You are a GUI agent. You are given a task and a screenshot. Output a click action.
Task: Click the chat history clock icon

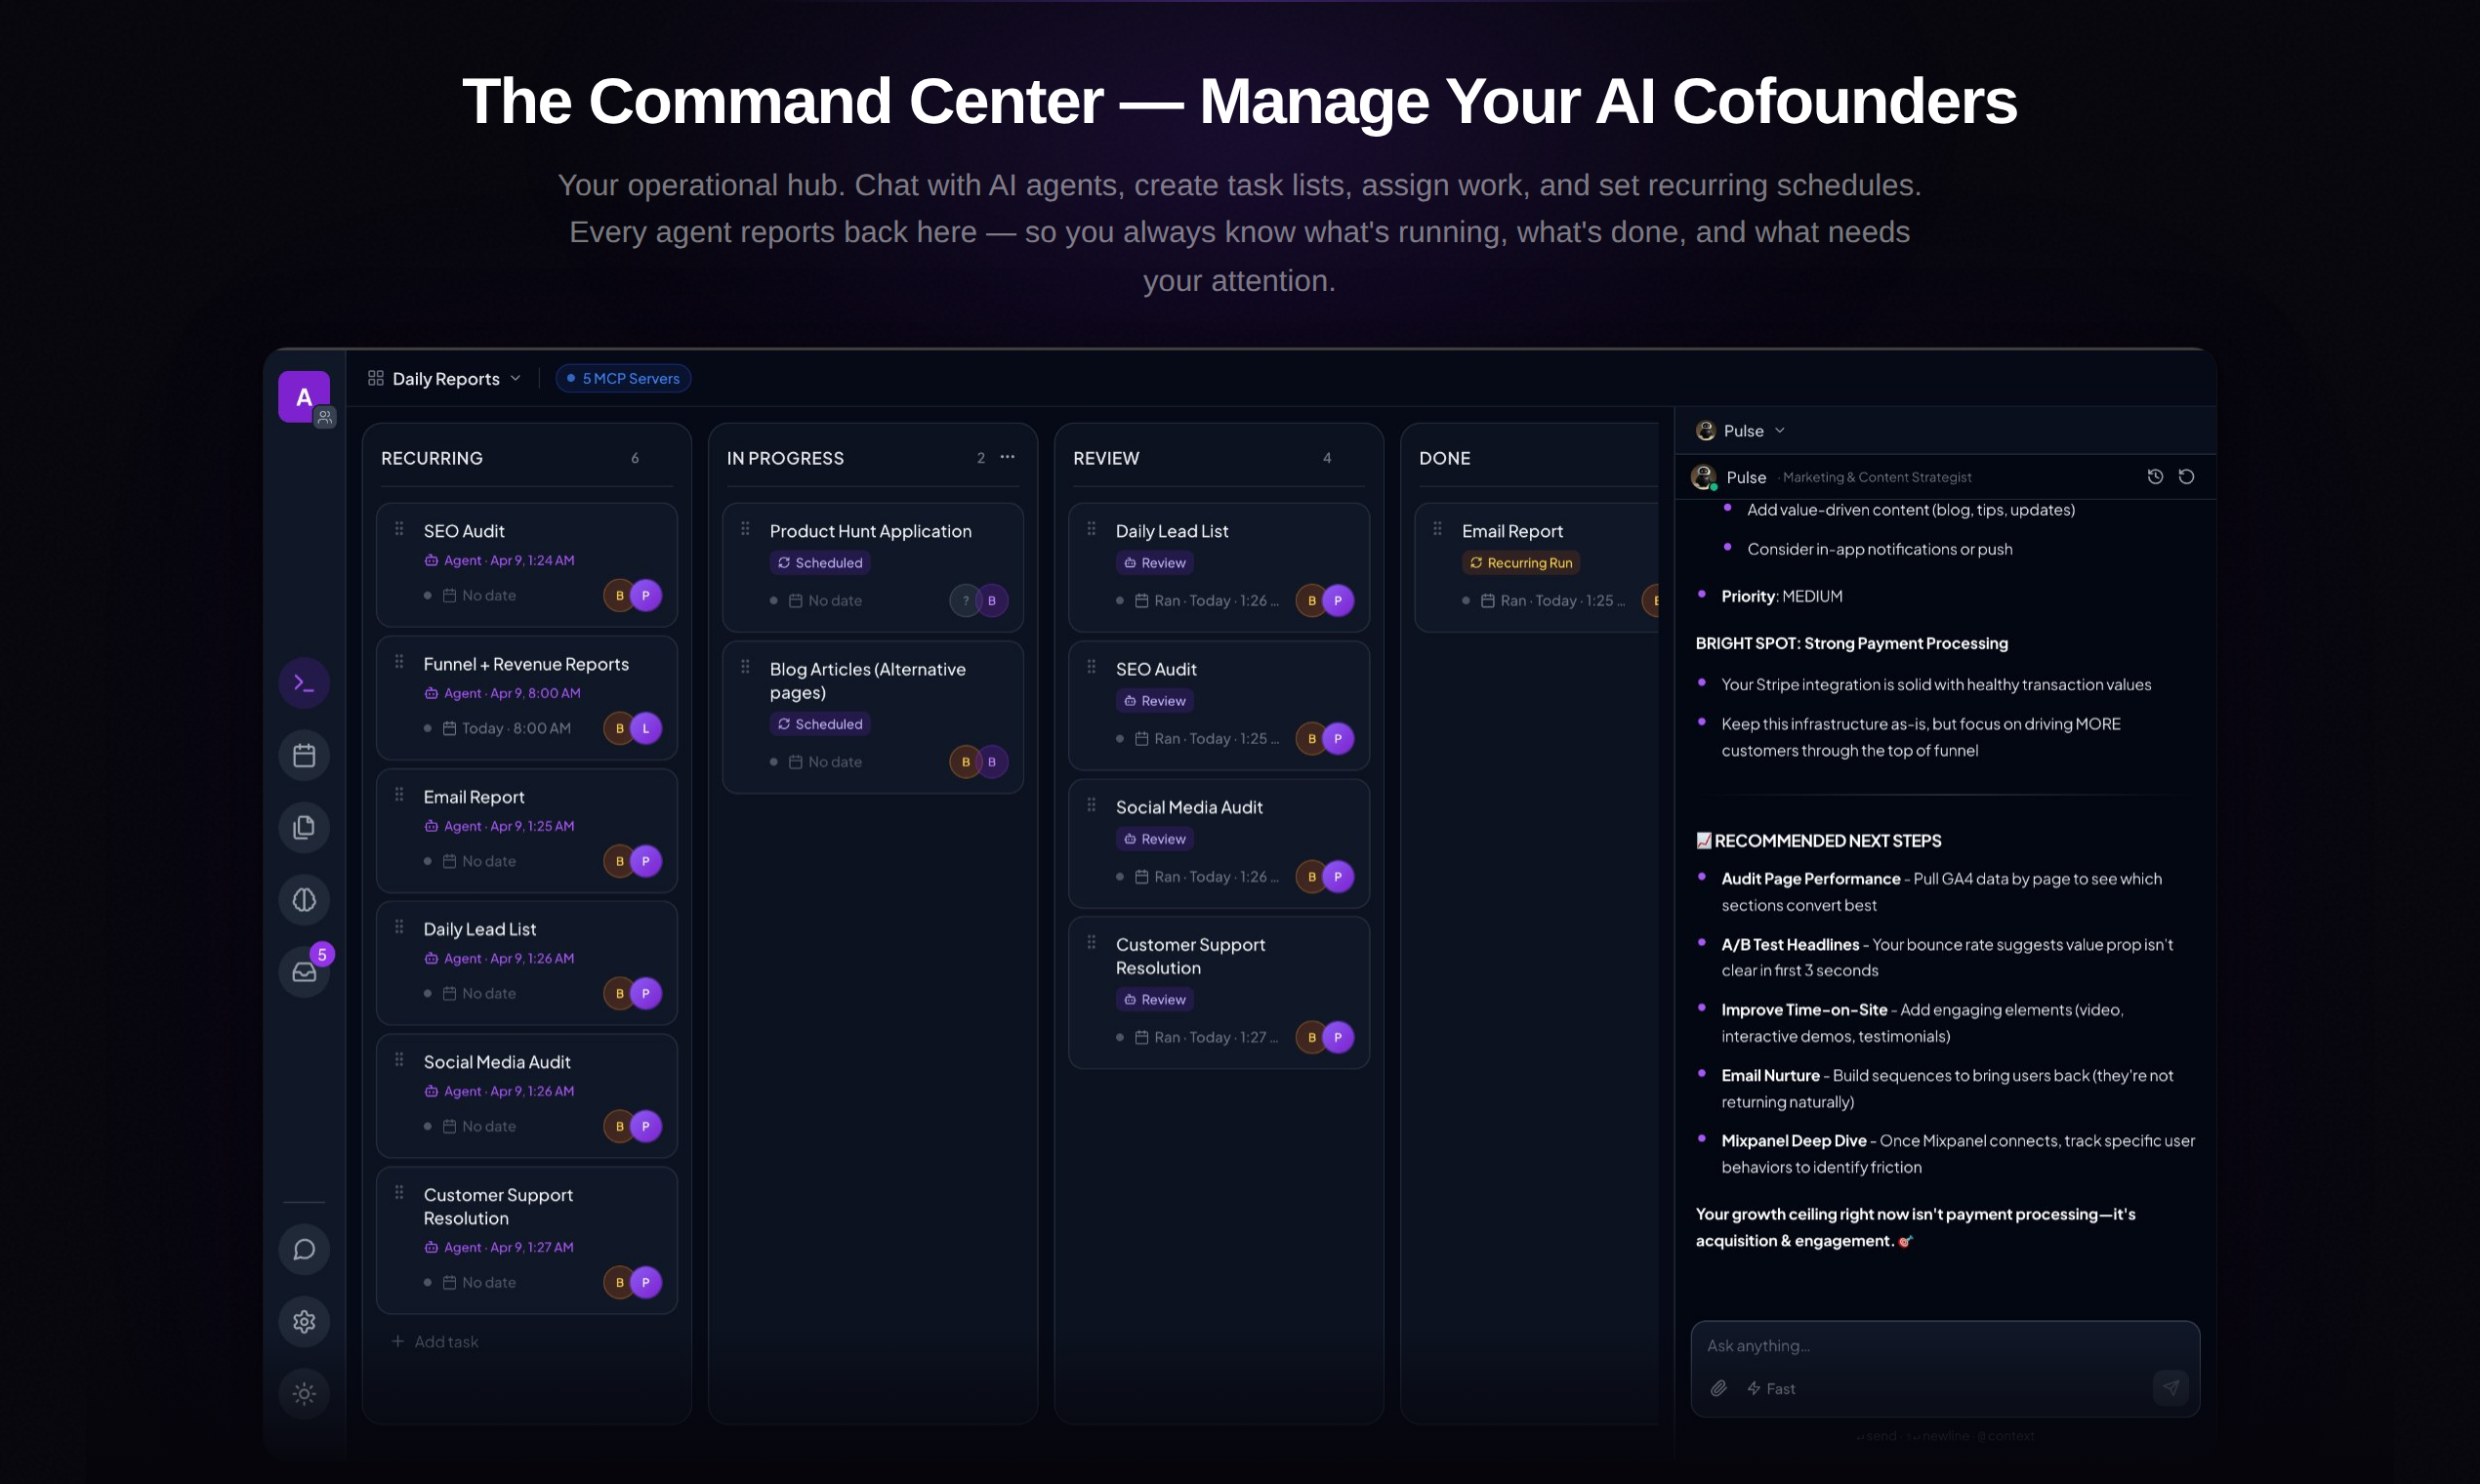(x=2155, y=477)
